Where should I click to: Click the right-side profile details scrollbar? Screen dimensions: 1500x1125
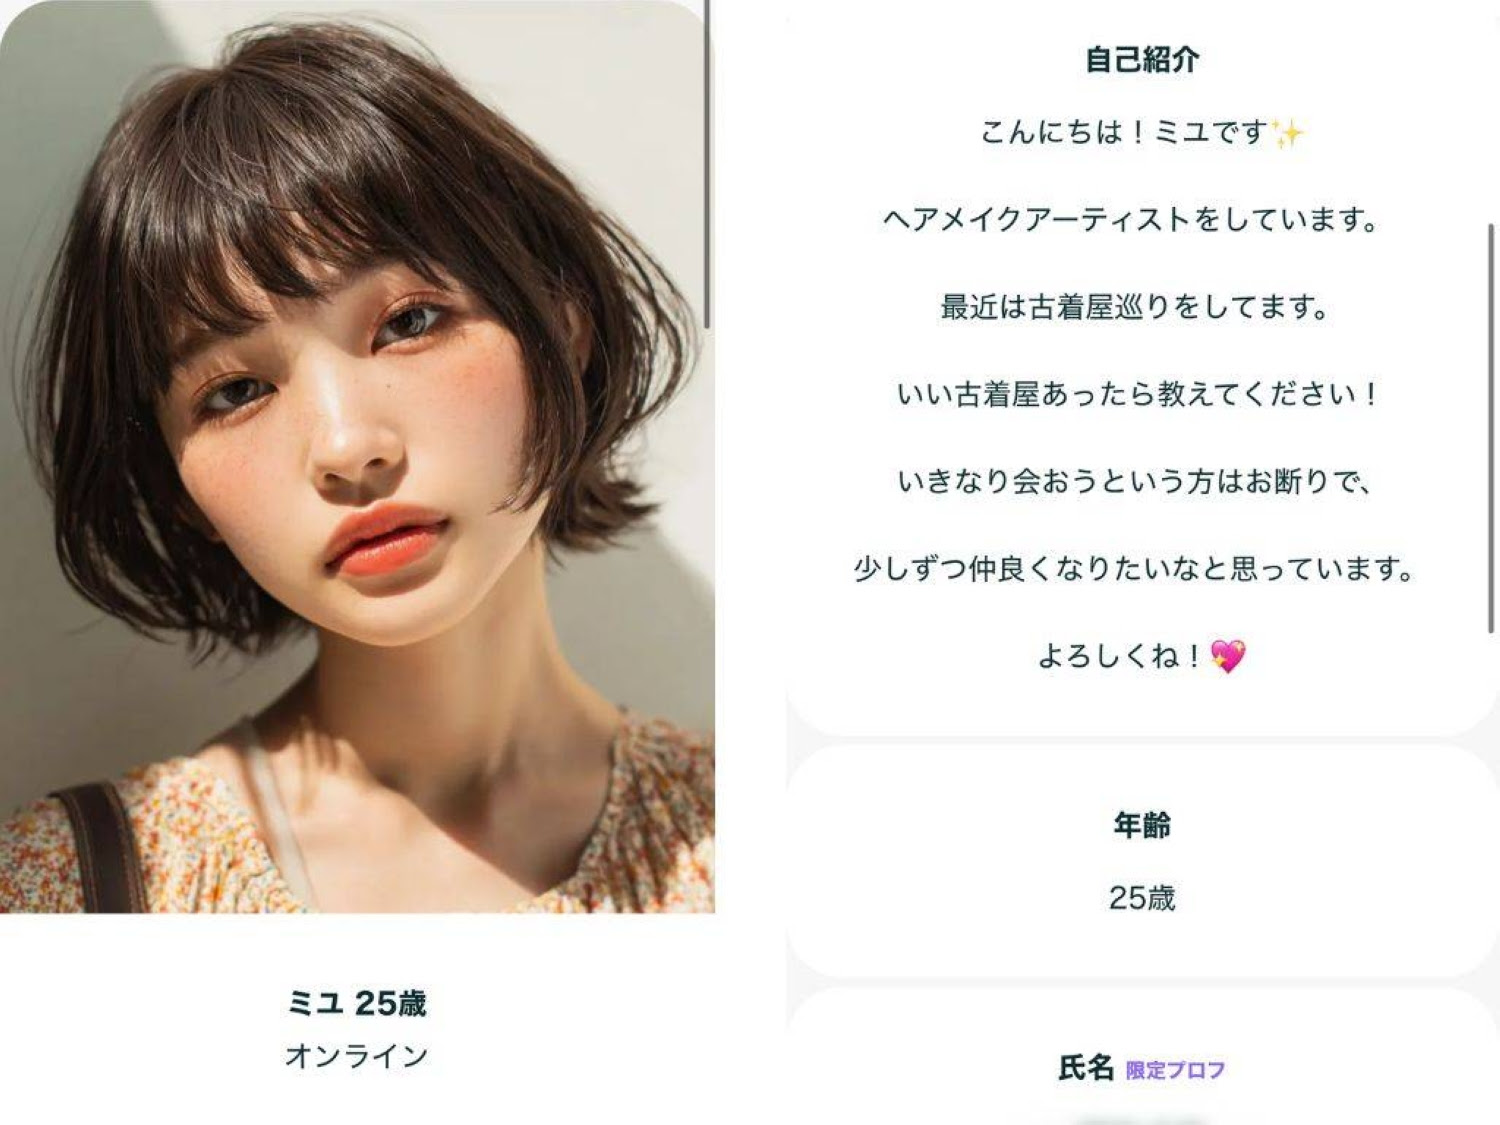pyautogui.click(x=1491, y=429)
